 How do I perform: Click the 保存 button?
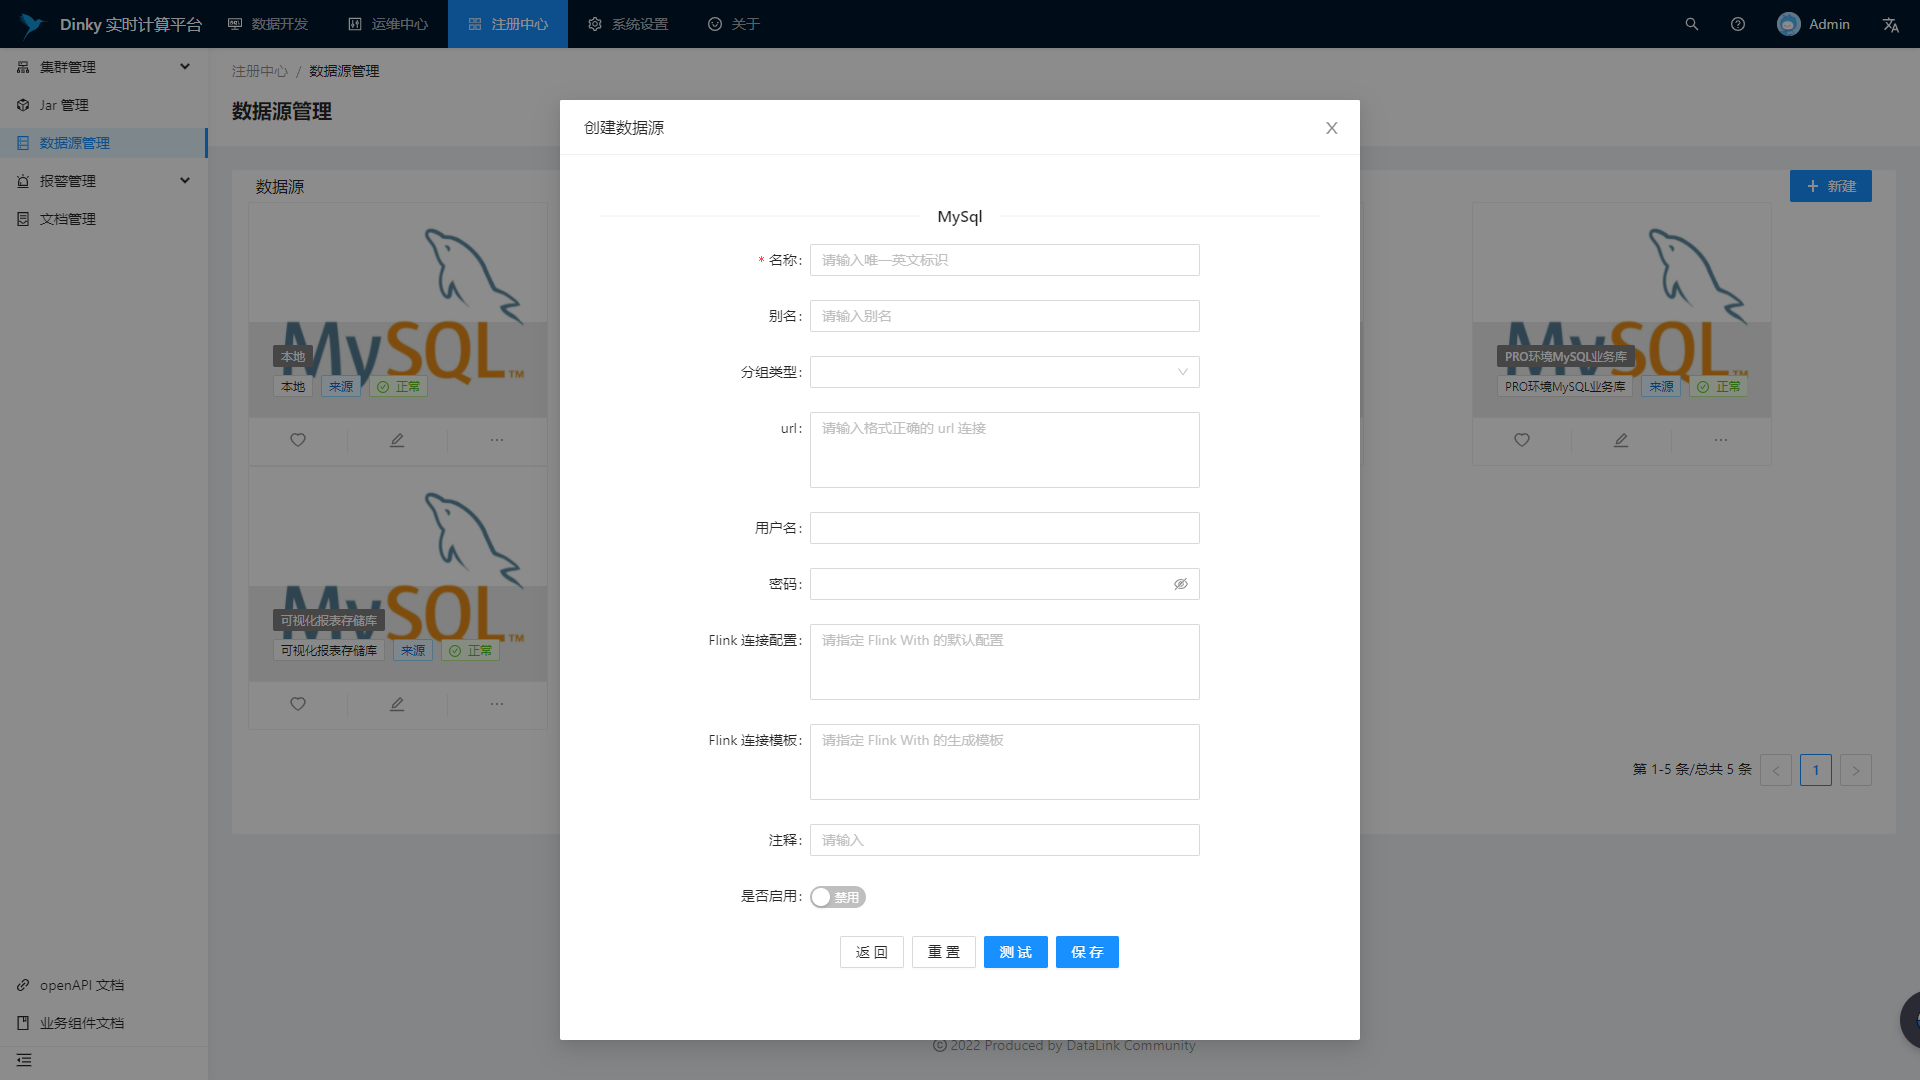1087,952
